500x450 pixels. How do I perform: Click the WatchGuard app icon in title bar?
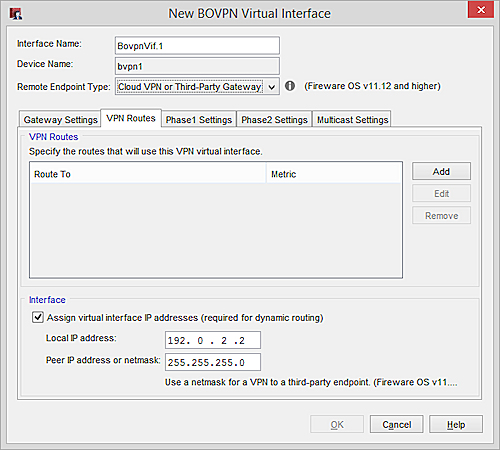(x=15, y=14)
